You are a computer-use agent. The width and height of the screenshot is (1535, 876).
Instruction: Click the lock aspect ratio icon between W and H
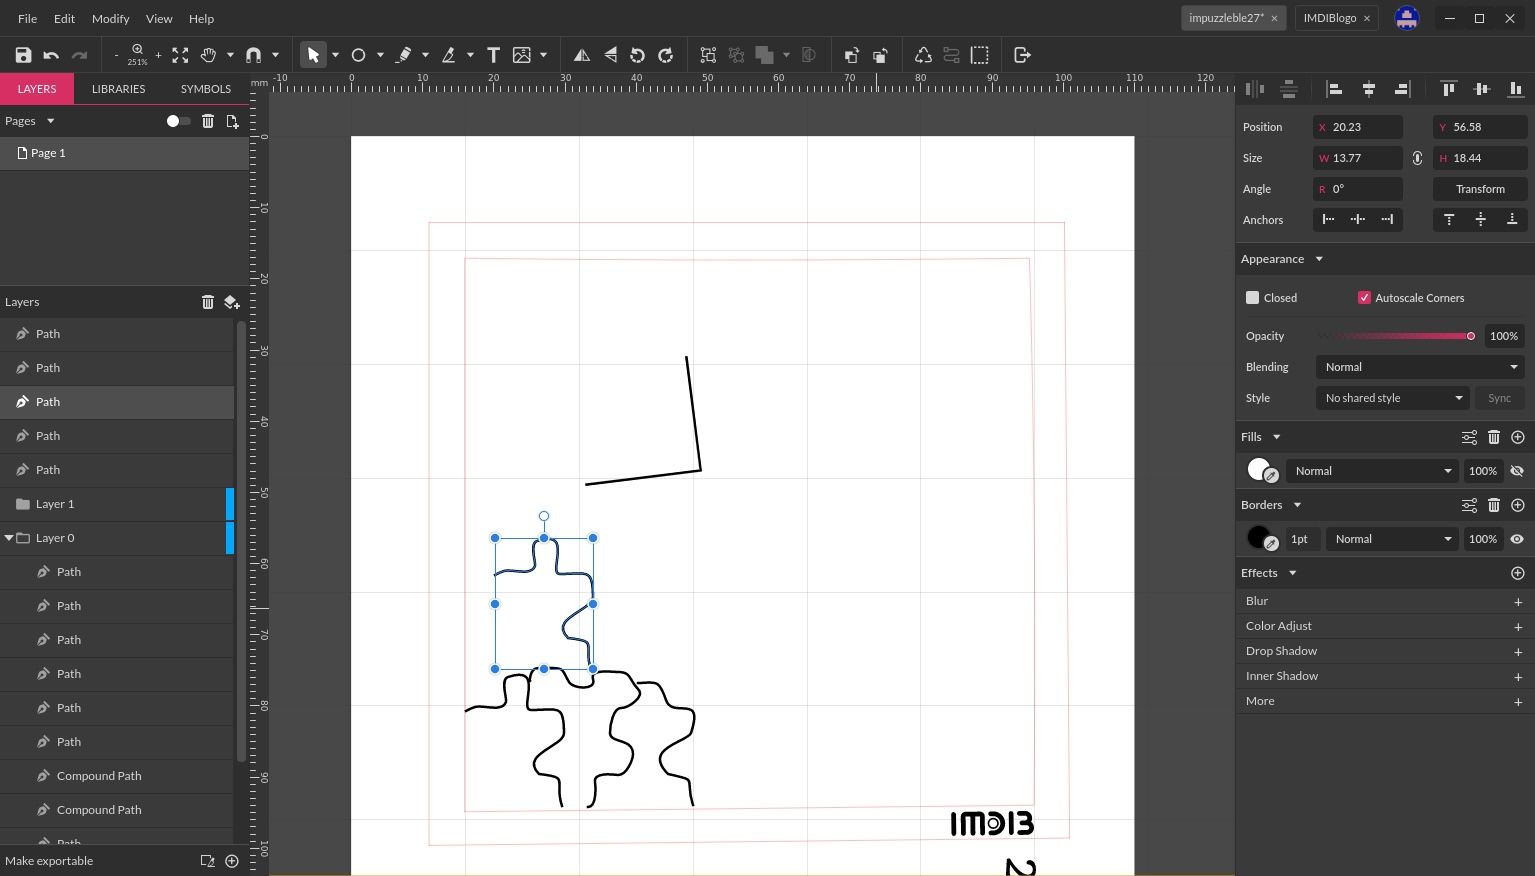(x=1417, y=158)
